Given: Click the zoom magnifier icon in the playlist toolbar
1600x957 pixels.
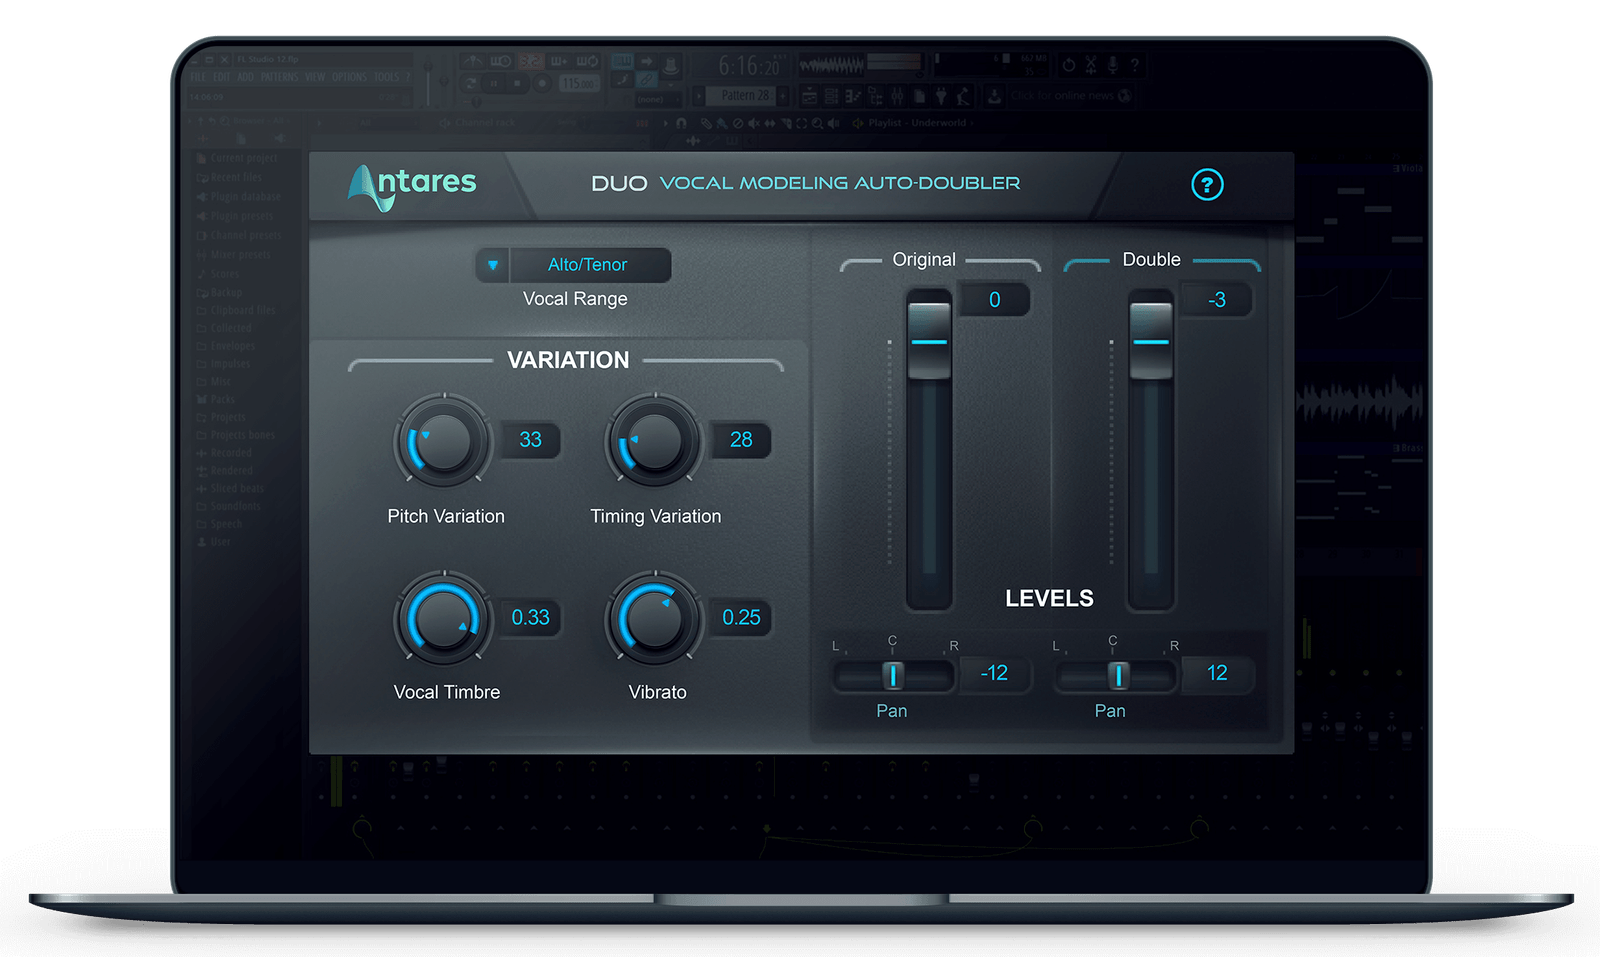Looking at the screenshot, I should [815, 122].
